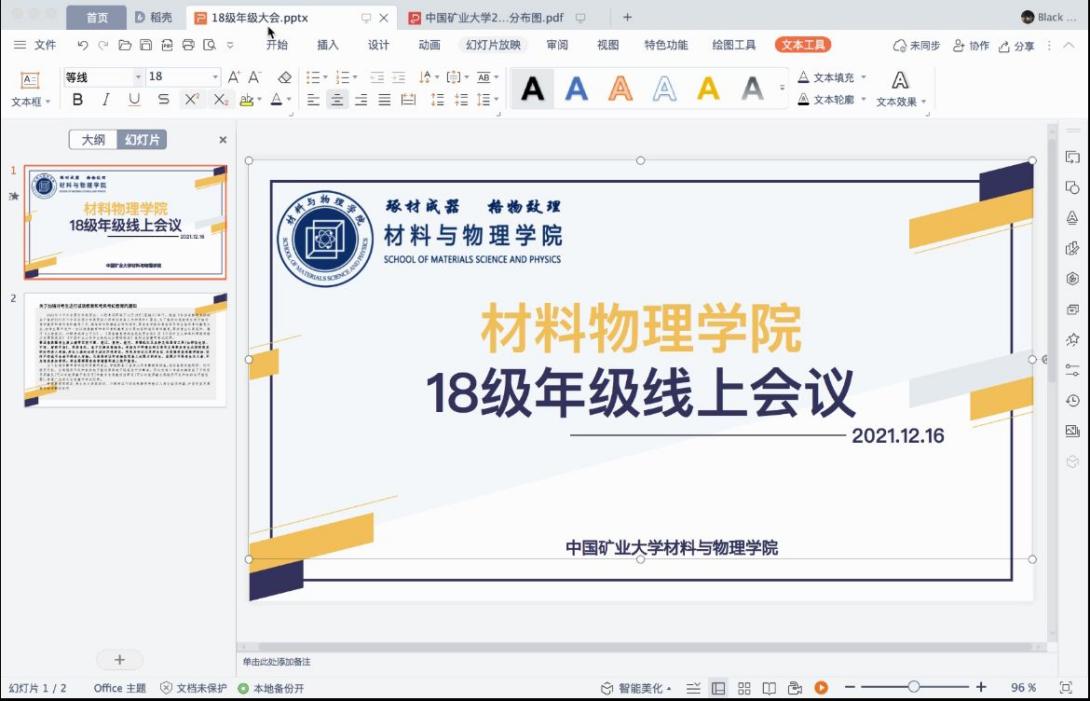This screenshot has width=1090, height=701.
Task: Click the zoom slider handle
Action: tap(914, 687)
